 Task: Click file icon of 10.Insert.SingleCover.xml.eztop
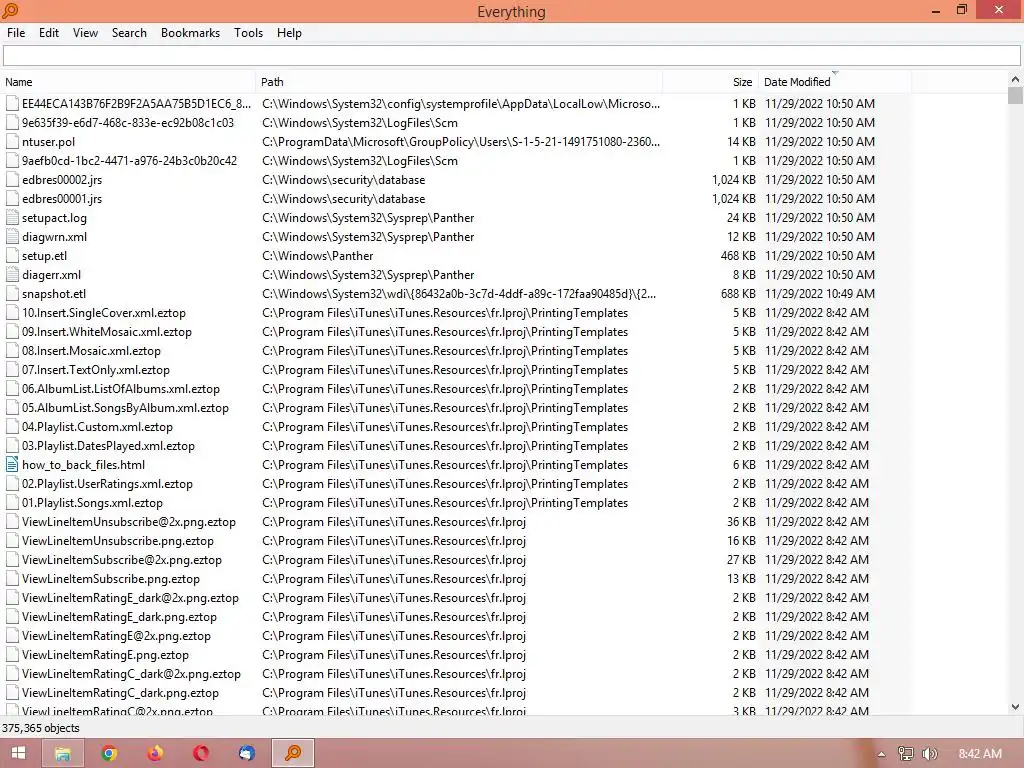click(12, 313)
